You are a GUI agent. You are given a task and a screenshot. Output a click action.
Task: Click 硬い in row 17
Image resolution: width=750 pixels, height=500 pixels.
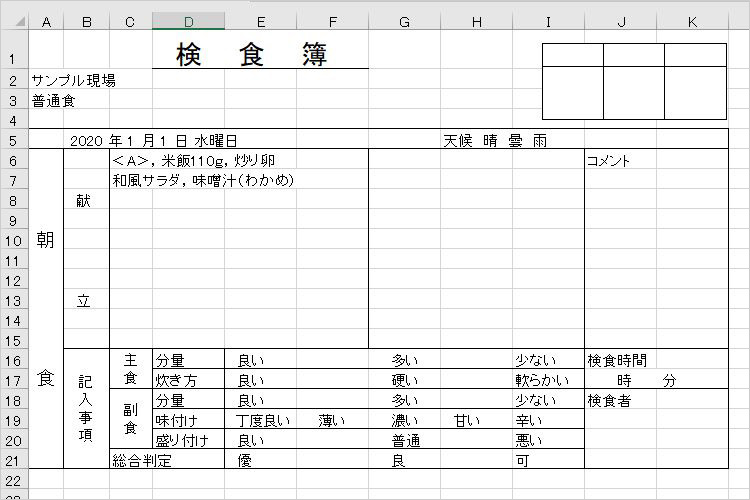405,381
